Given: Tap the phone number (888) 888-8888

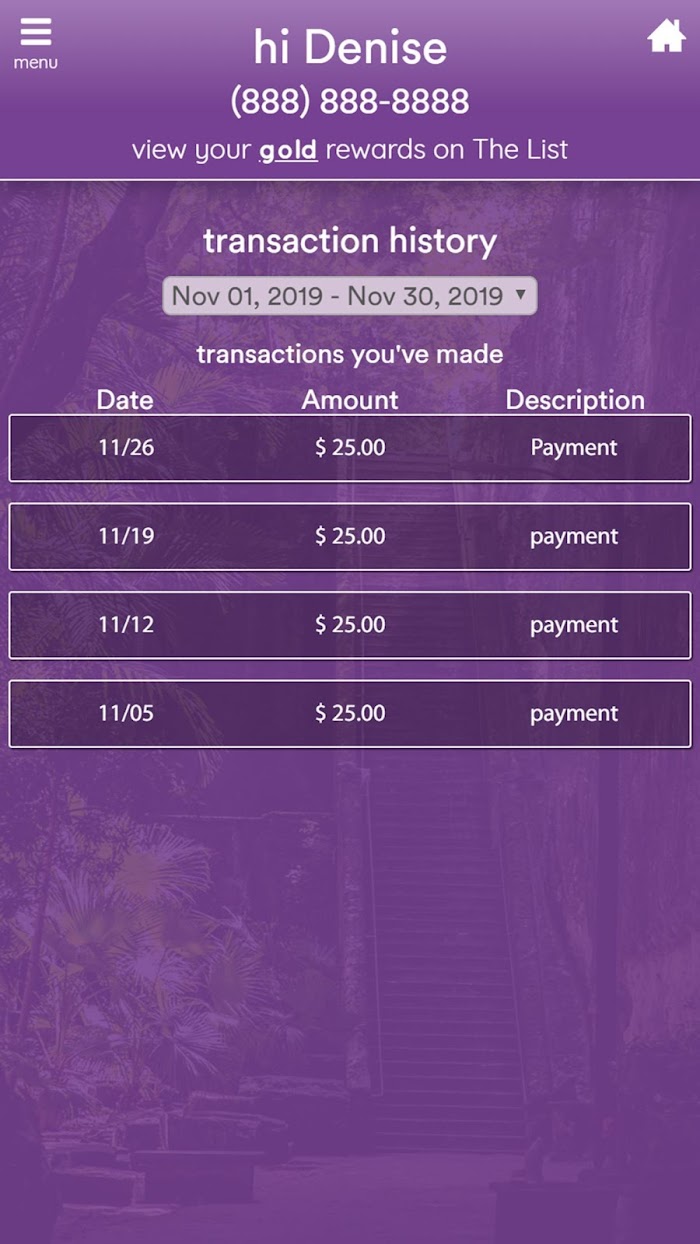Looking at the screenshot, I should (x=350, y=101).
